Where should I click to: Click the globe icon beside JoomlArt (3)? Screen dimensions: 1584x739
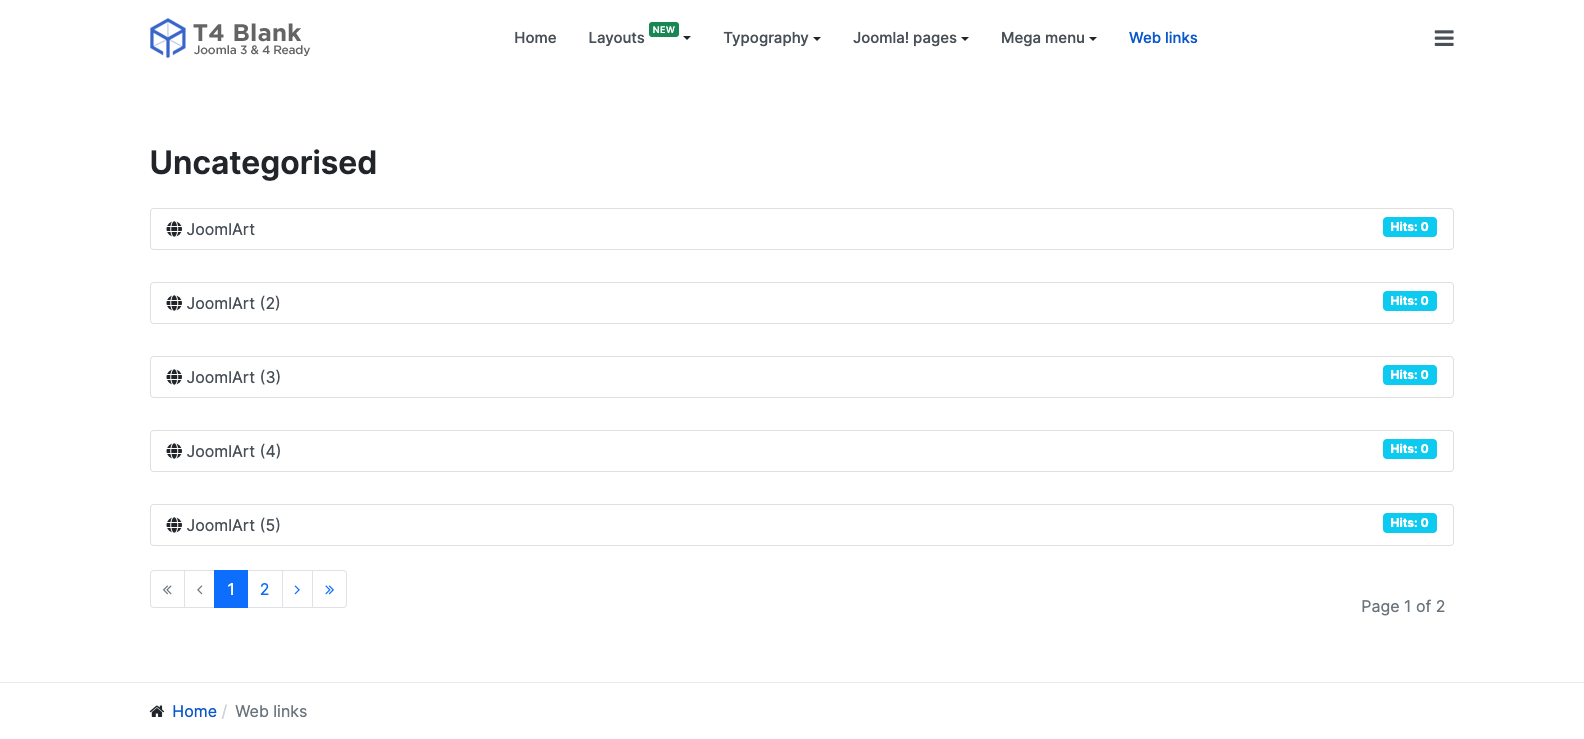point(174,377)
